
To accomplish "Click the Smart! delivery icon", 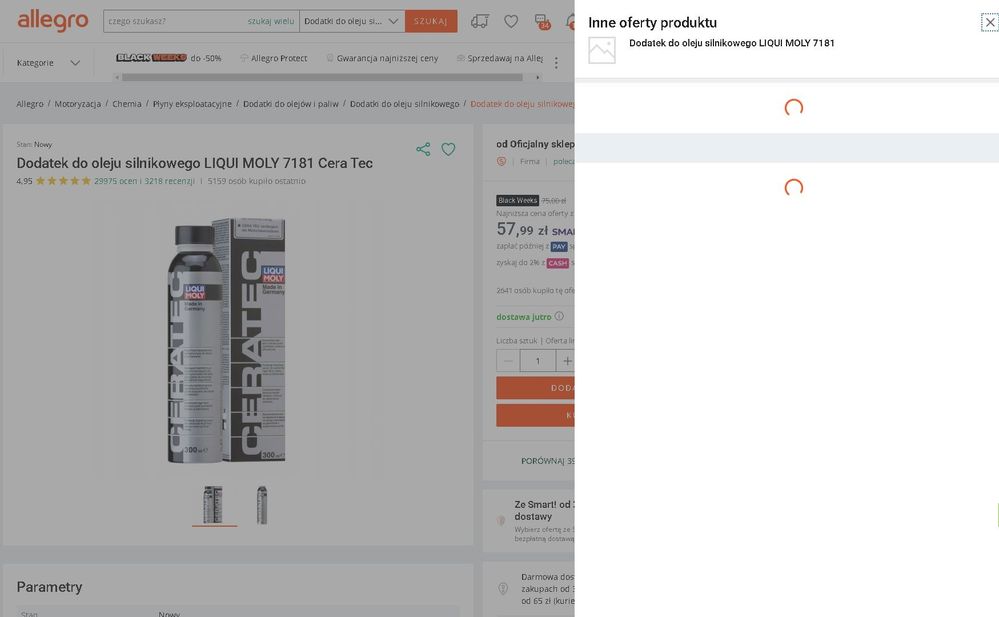I will 501,520.
